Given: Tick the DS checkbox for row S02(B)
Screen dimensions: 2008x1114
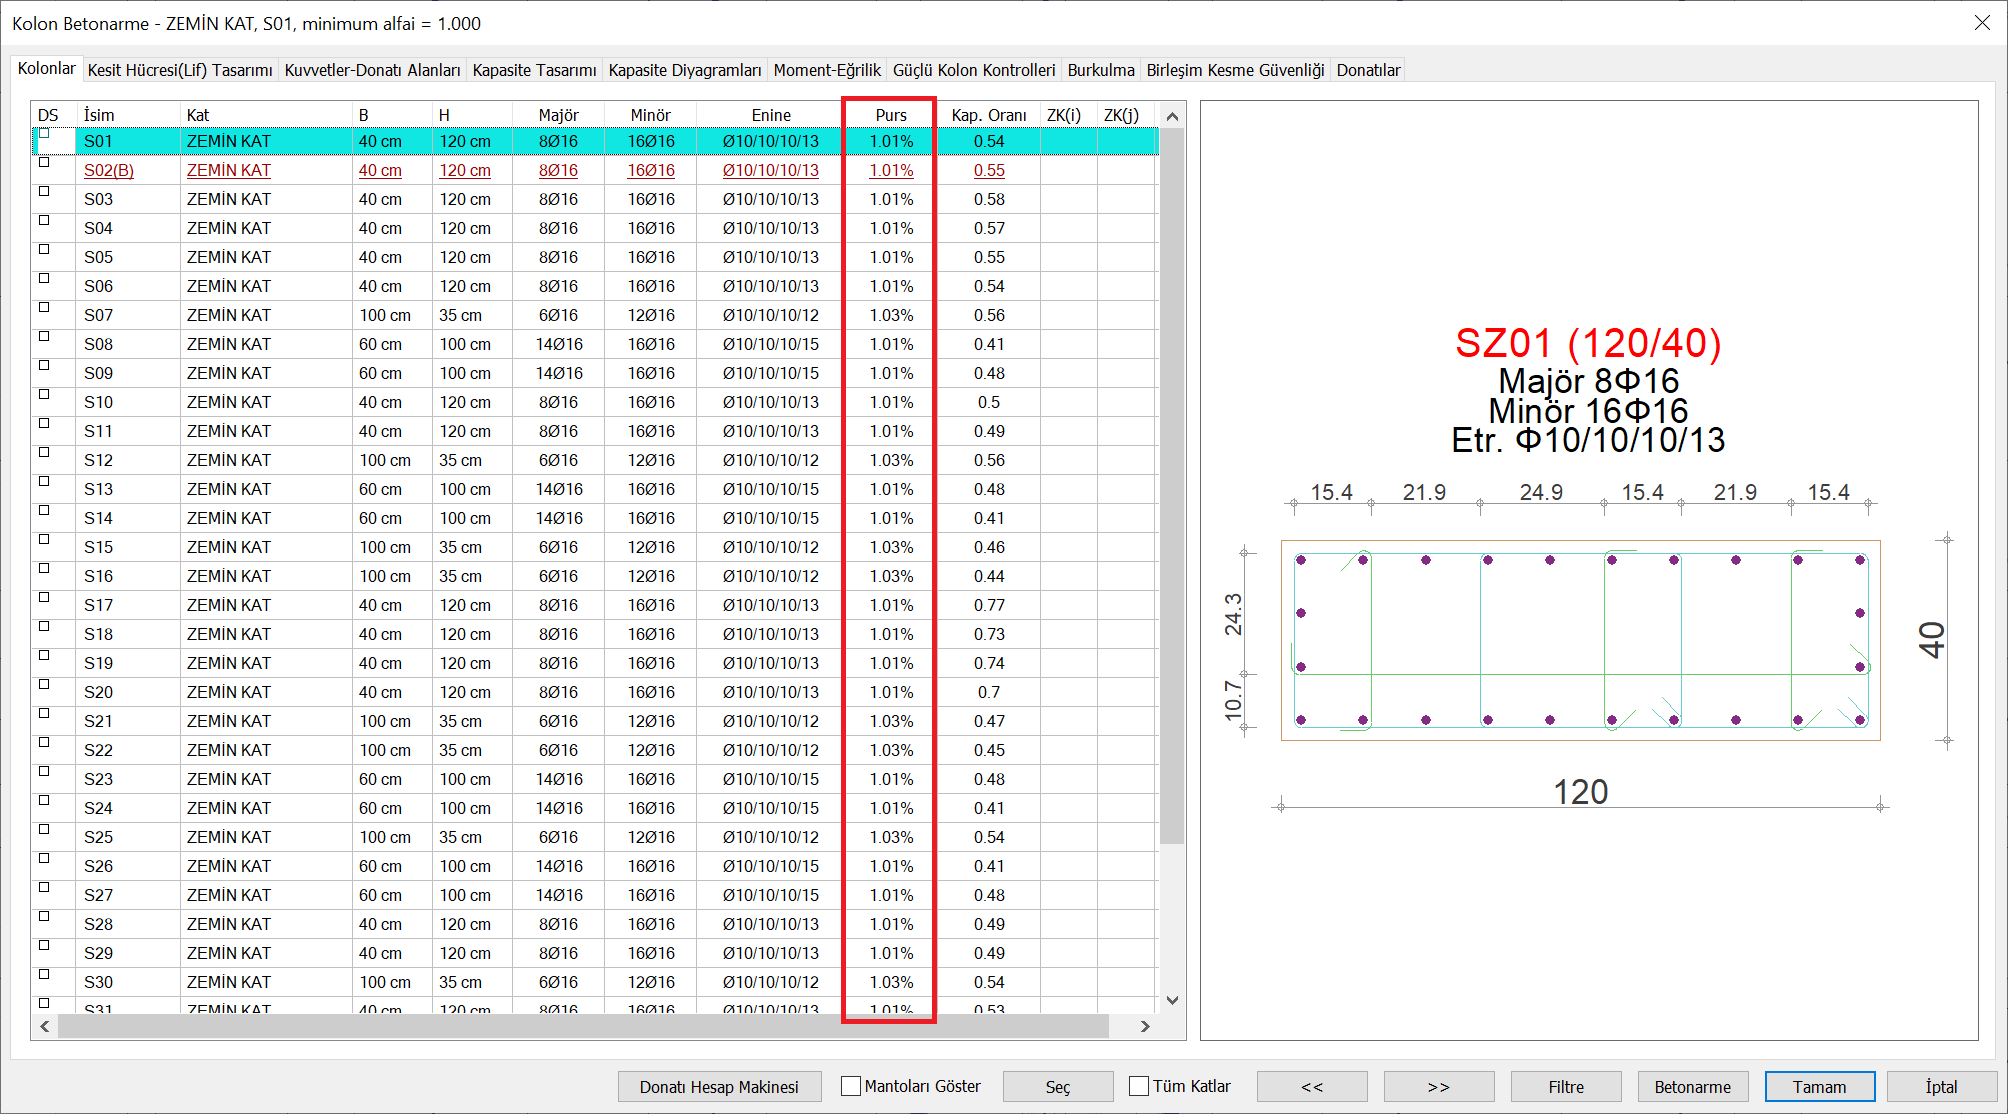Looking at the screenshot, I should click(44, 162).
